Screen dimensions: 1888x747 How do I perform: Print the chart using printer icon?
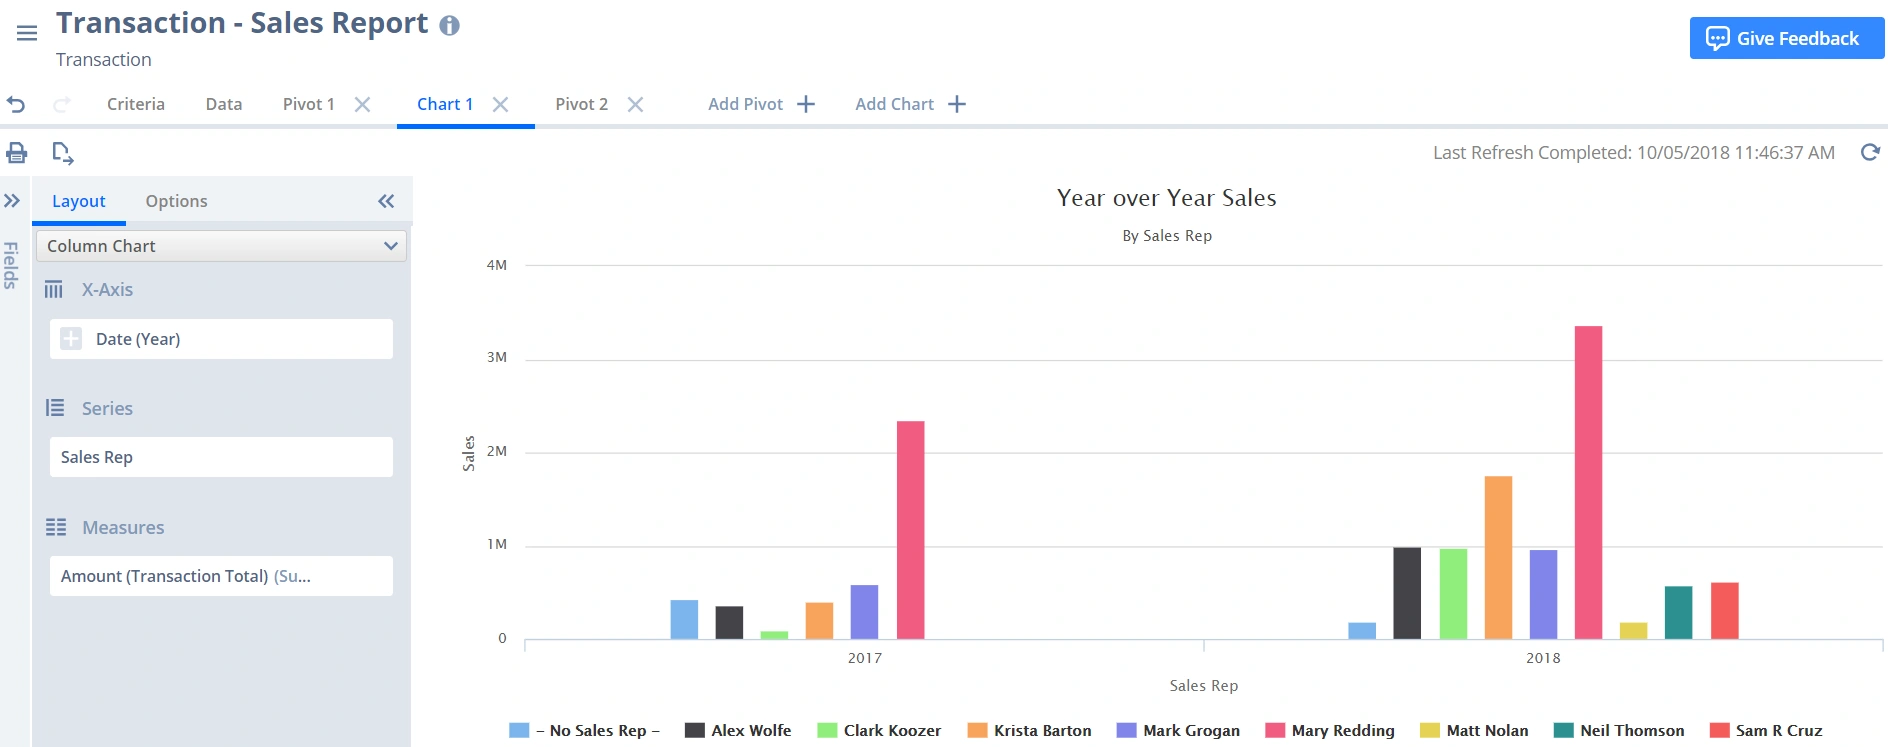[x=17, y=153]
